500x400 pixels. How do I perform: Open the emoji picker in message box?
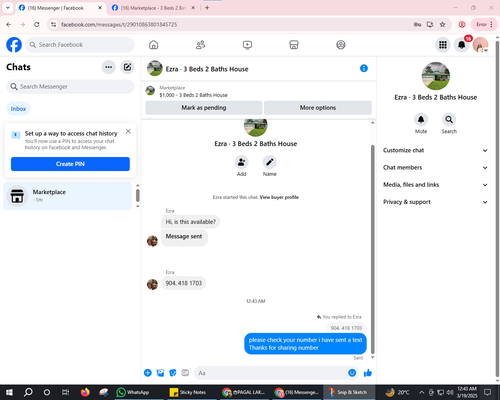(x=352, y=373)
